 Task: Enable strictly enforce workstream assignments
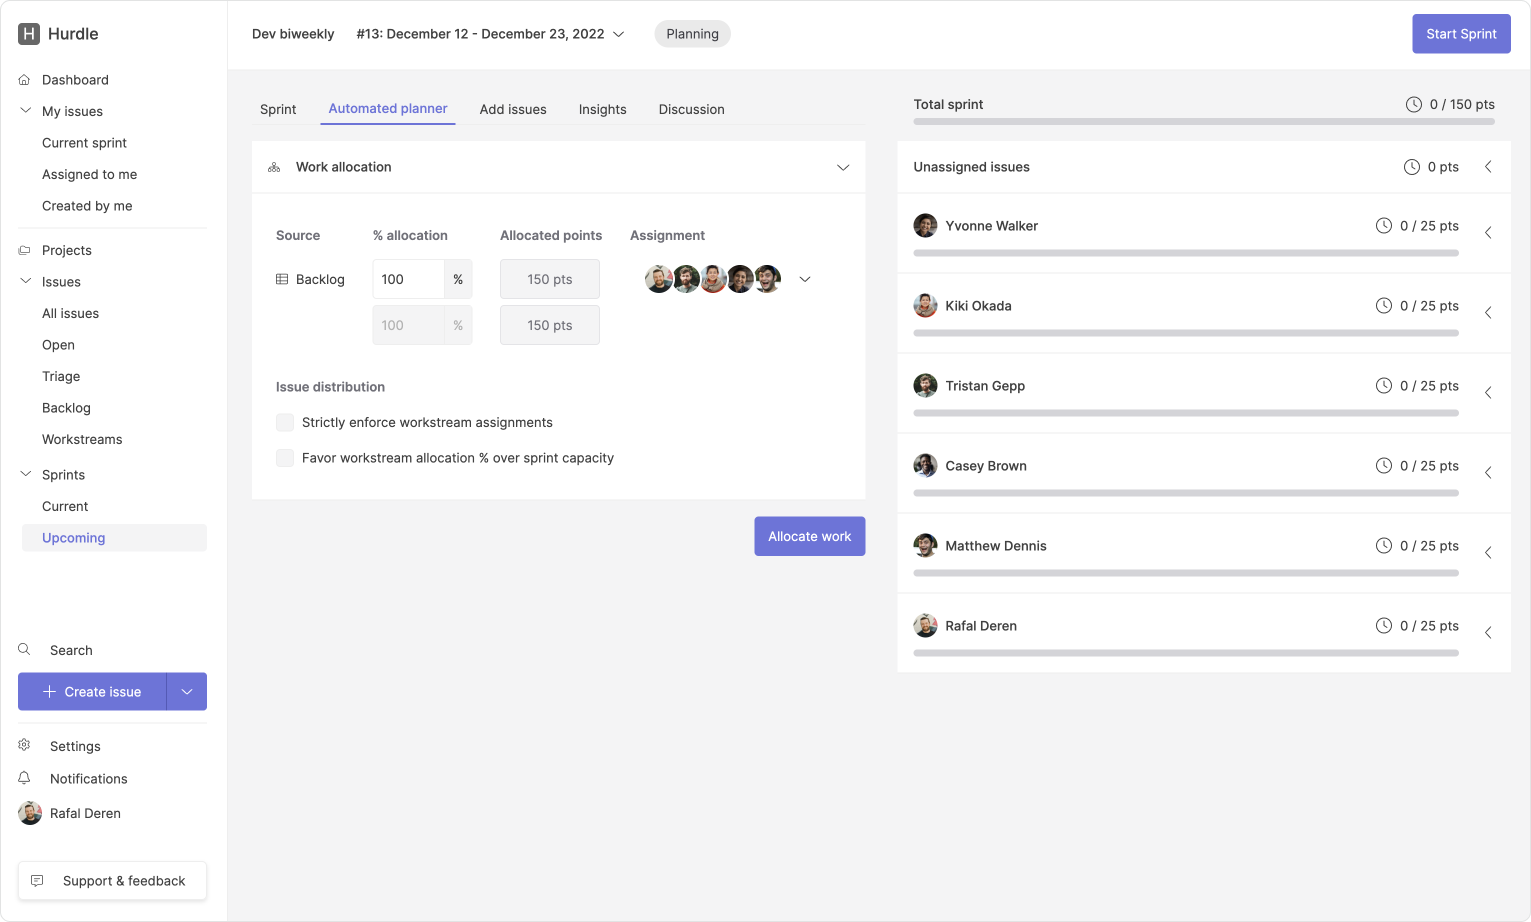tap(285, 423)
